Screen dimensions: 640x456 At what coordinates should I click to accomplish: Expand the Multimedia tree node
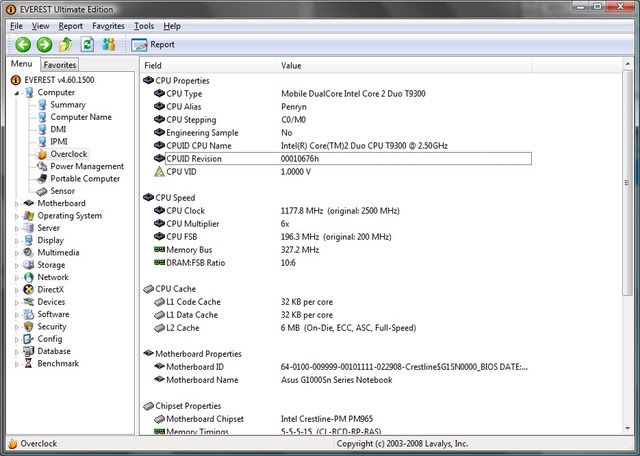(x=17, y=253)
